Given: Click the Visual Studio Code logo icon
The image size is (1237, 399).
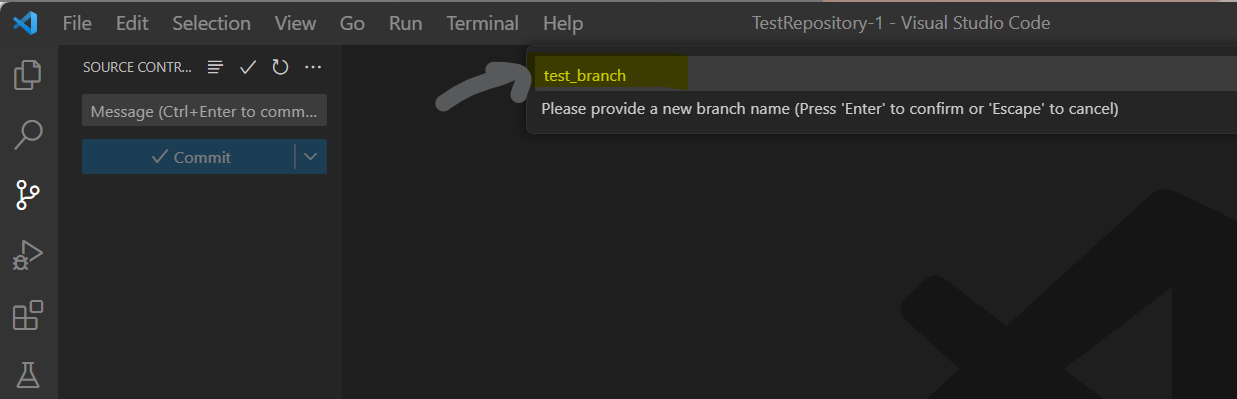Looking at the screenshot, I should [26, 22].
